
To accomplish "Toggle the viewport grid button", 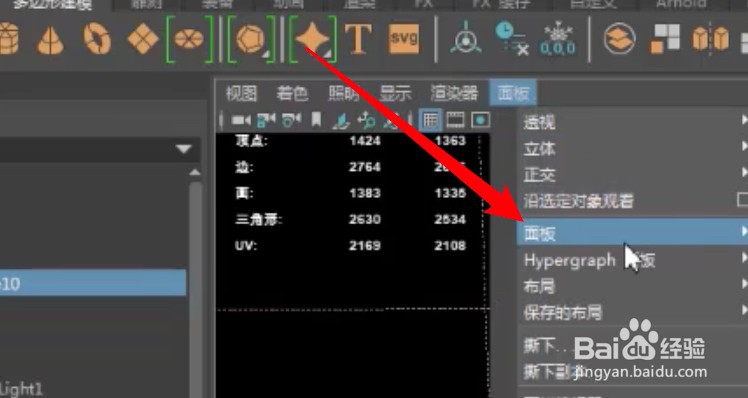I will (430, 120).
